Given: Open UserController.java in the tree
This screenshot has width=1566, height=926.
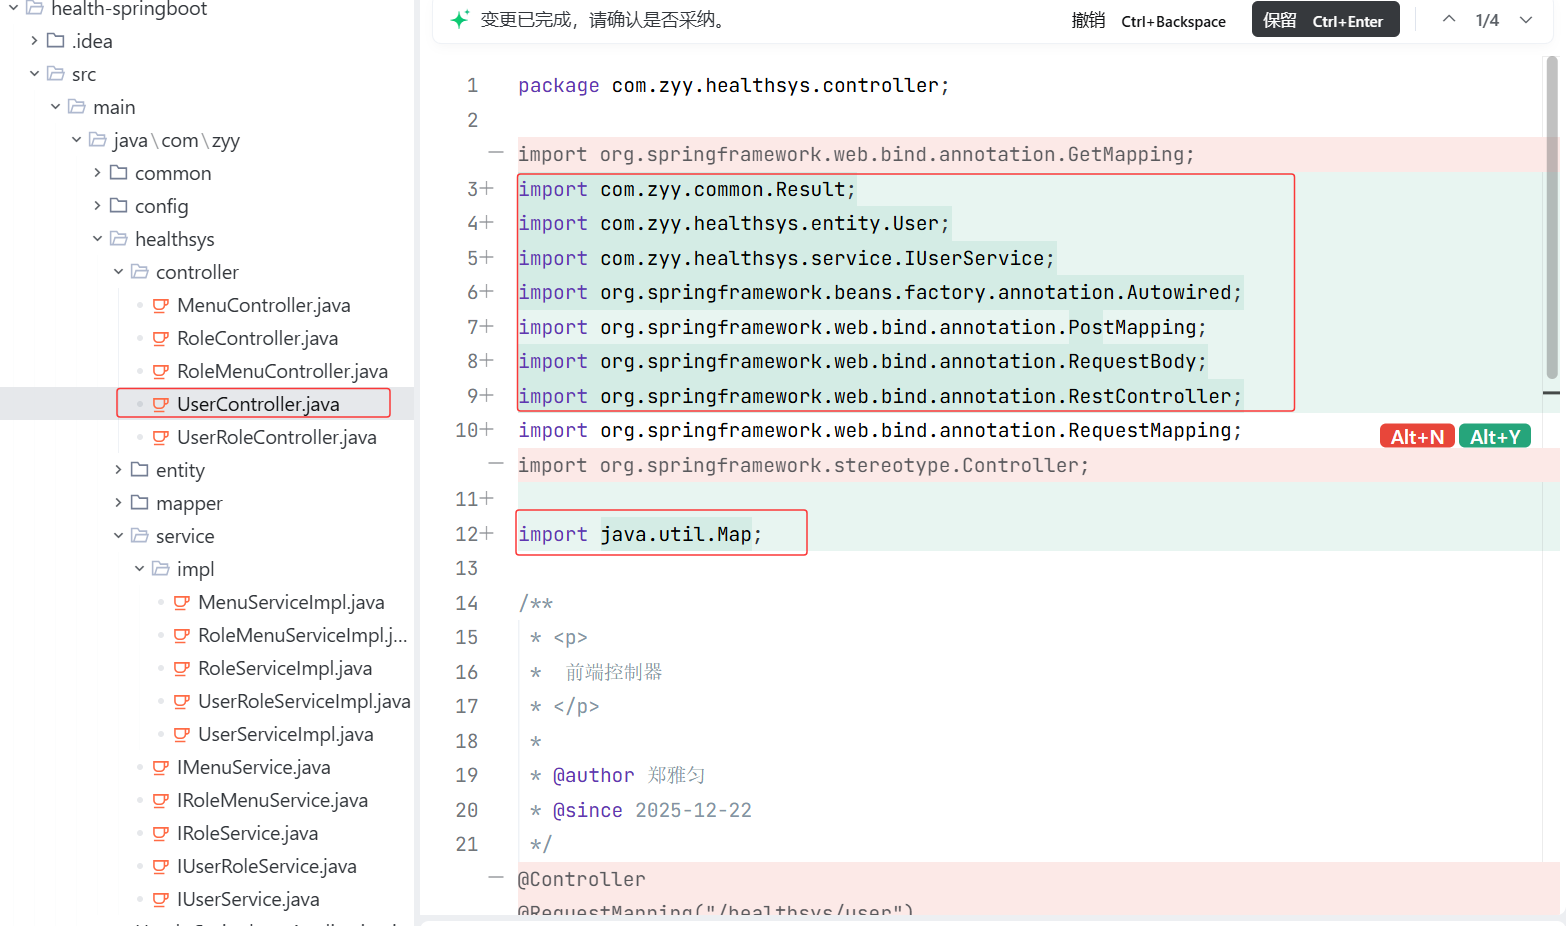Looking at the screenshot, I should click(x=258, y=404).
